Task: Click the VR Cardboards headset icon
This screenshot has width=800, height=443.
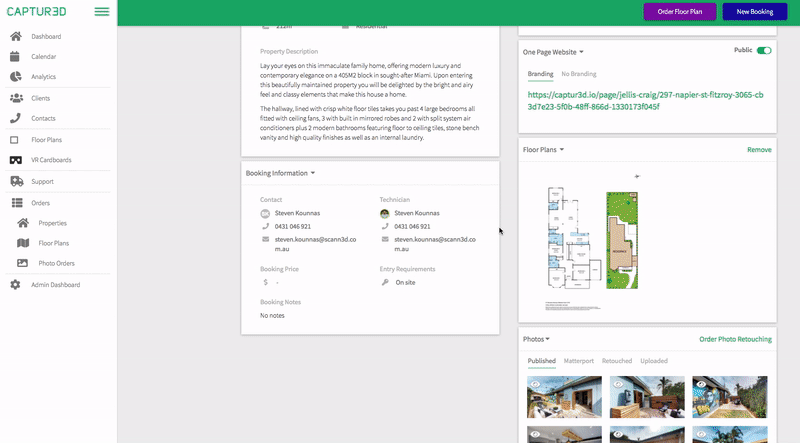Action: 16,160
